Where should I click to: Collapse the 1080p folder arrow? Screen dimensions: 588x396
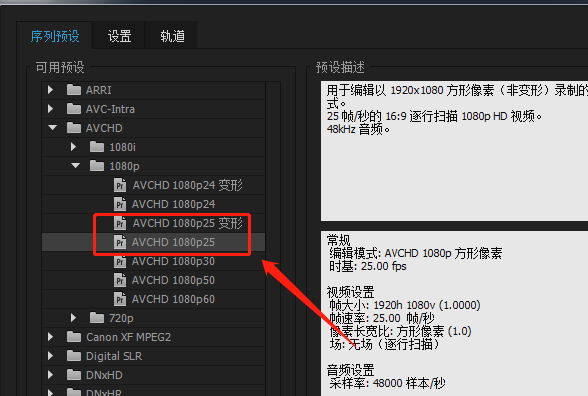pos(76,166)
